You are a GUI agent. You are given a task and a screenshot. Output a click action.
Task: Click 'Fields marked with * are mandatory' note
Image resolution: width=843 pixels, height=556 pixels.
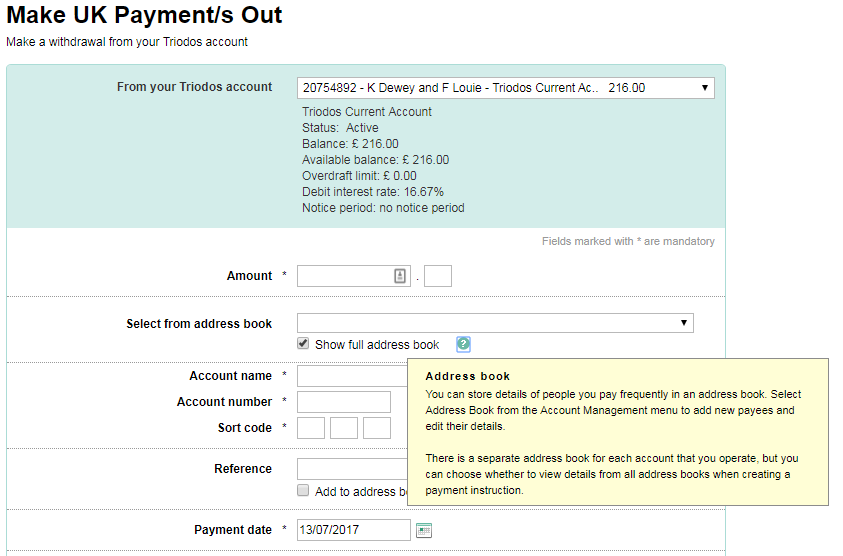(628, 241)
